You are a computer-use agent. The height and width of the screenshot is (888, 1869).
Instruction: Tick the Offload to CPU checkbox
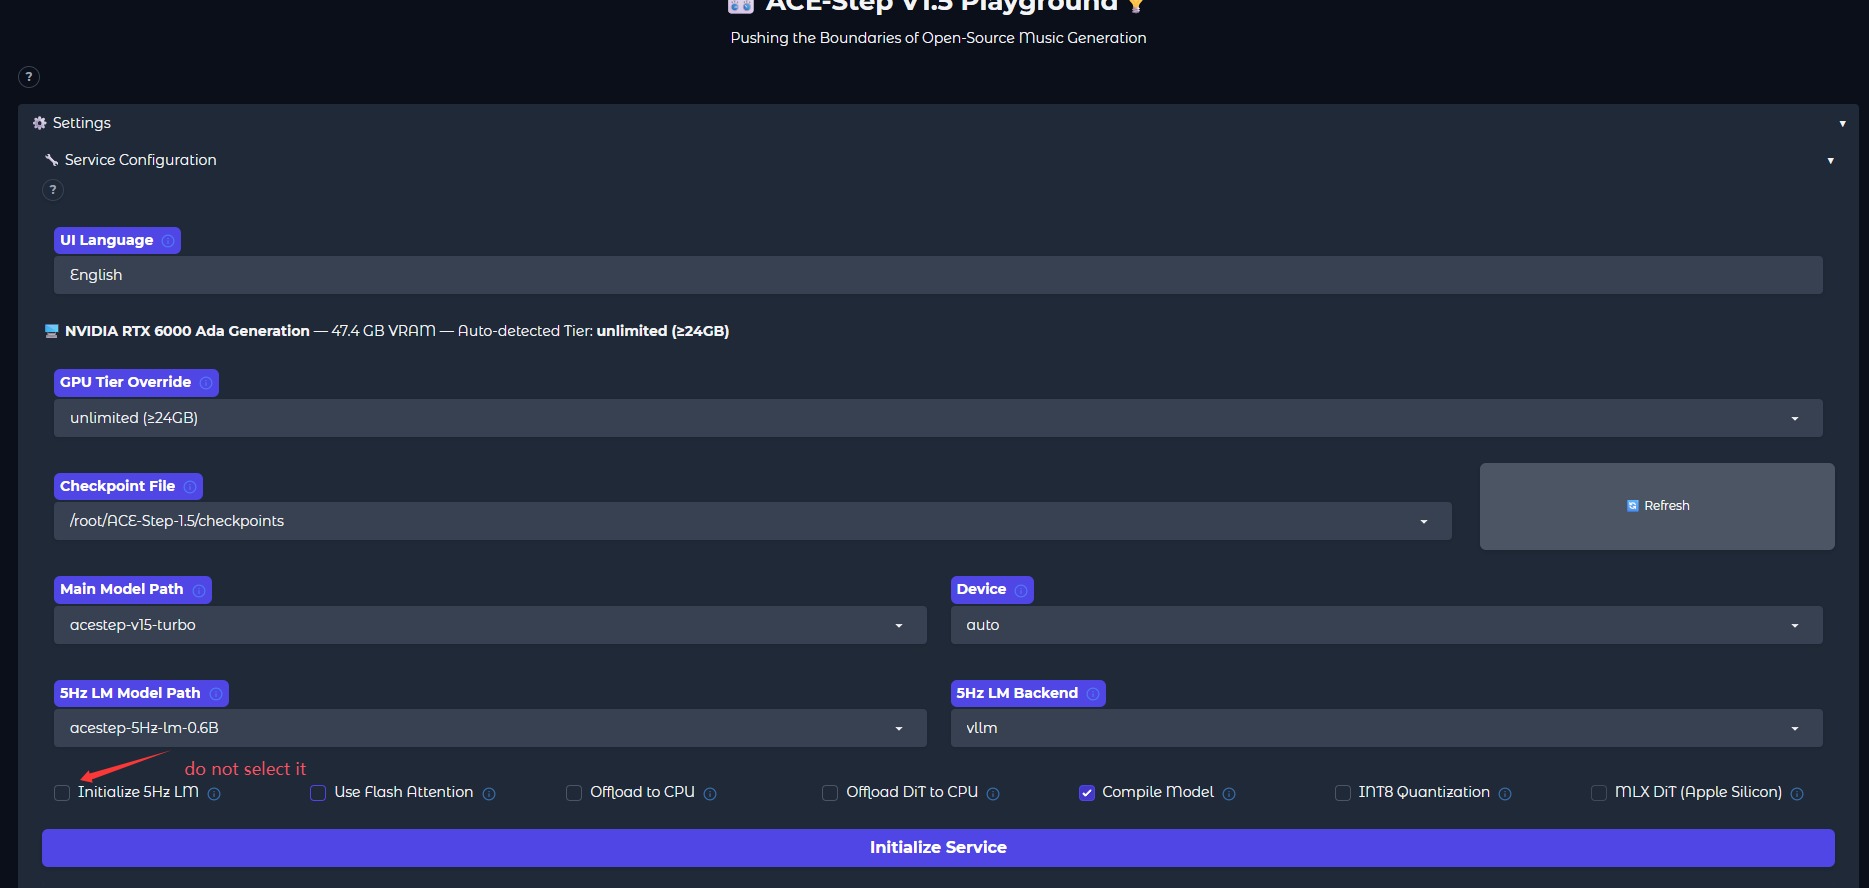(574, 793)
